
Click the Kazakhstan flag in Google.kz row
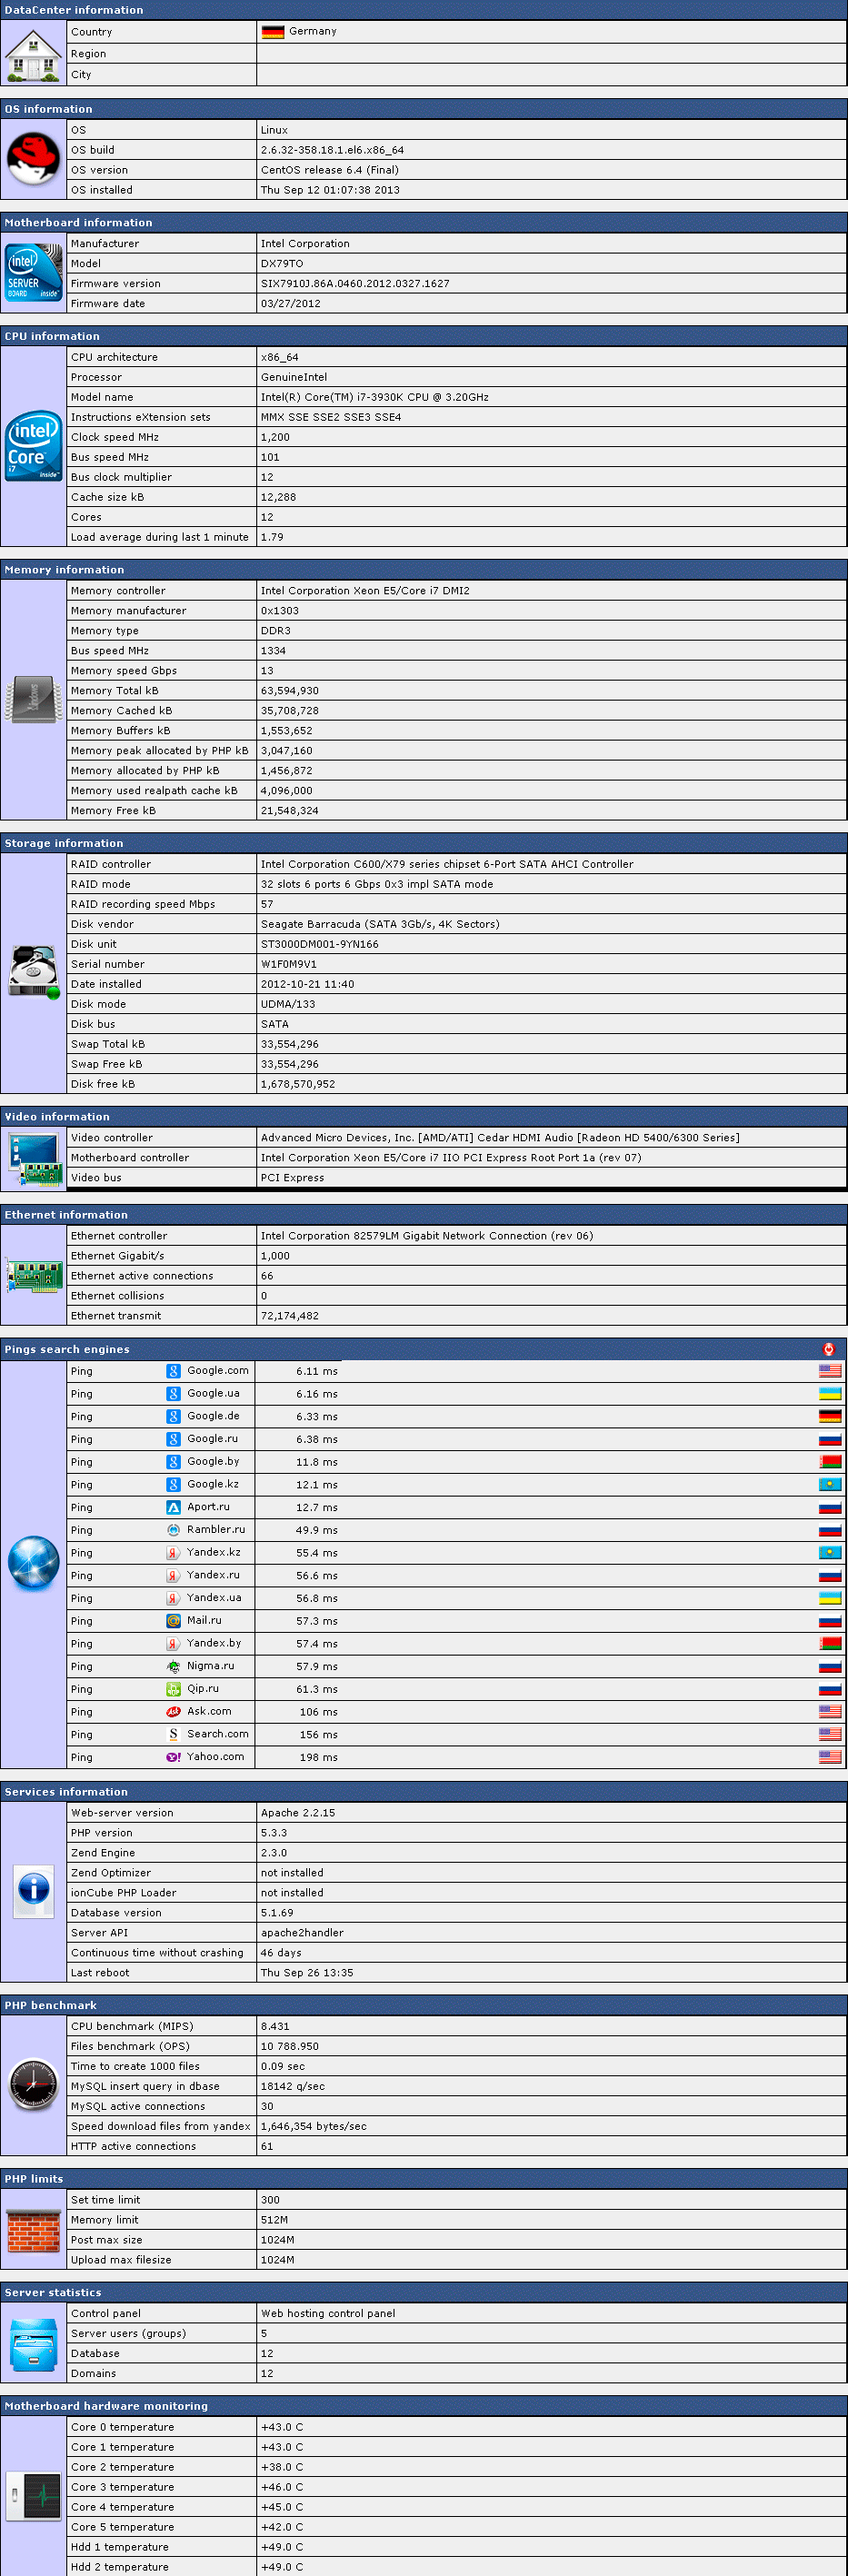[830, 1485]
